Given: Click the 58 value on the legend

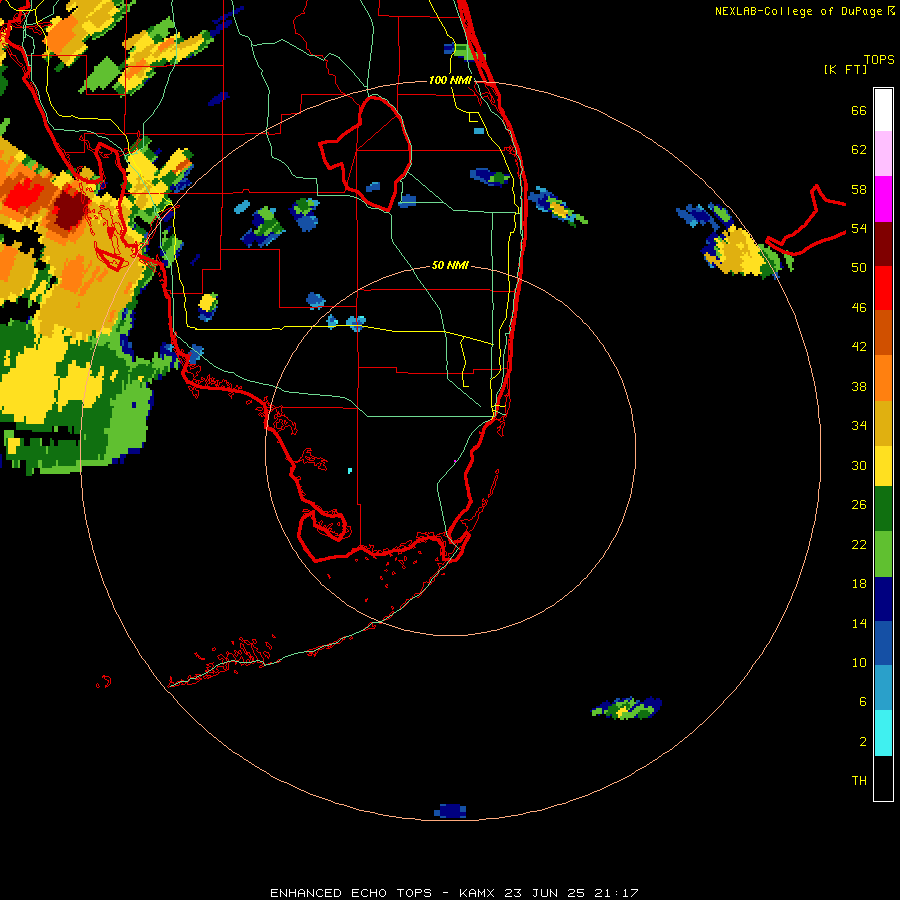Looking at the screenshot, I should pos(859,189).
